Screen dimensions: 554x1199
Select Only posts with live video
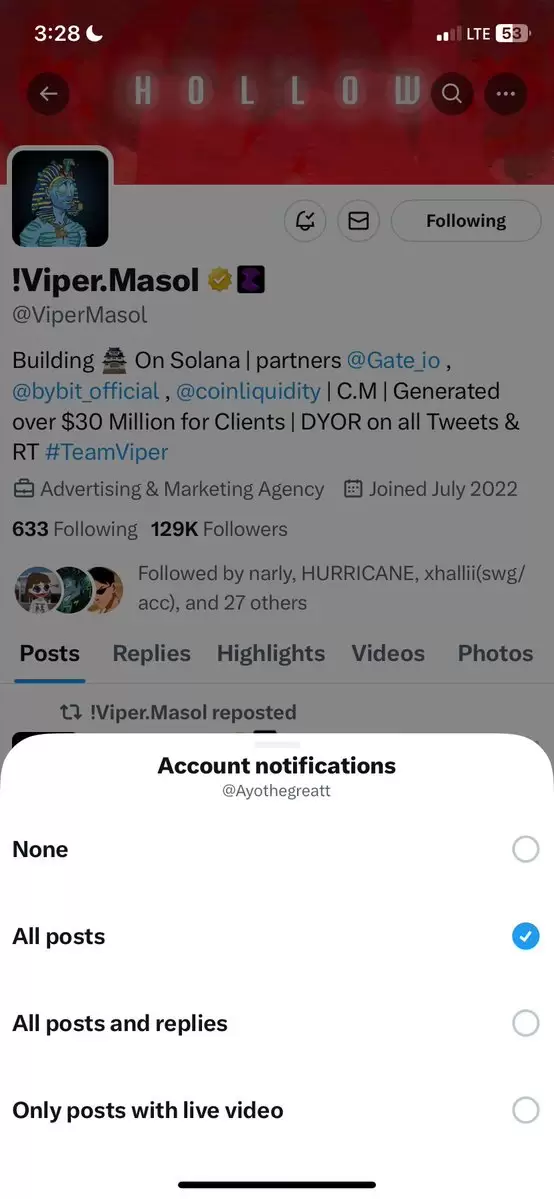[x=277, y=1110]
